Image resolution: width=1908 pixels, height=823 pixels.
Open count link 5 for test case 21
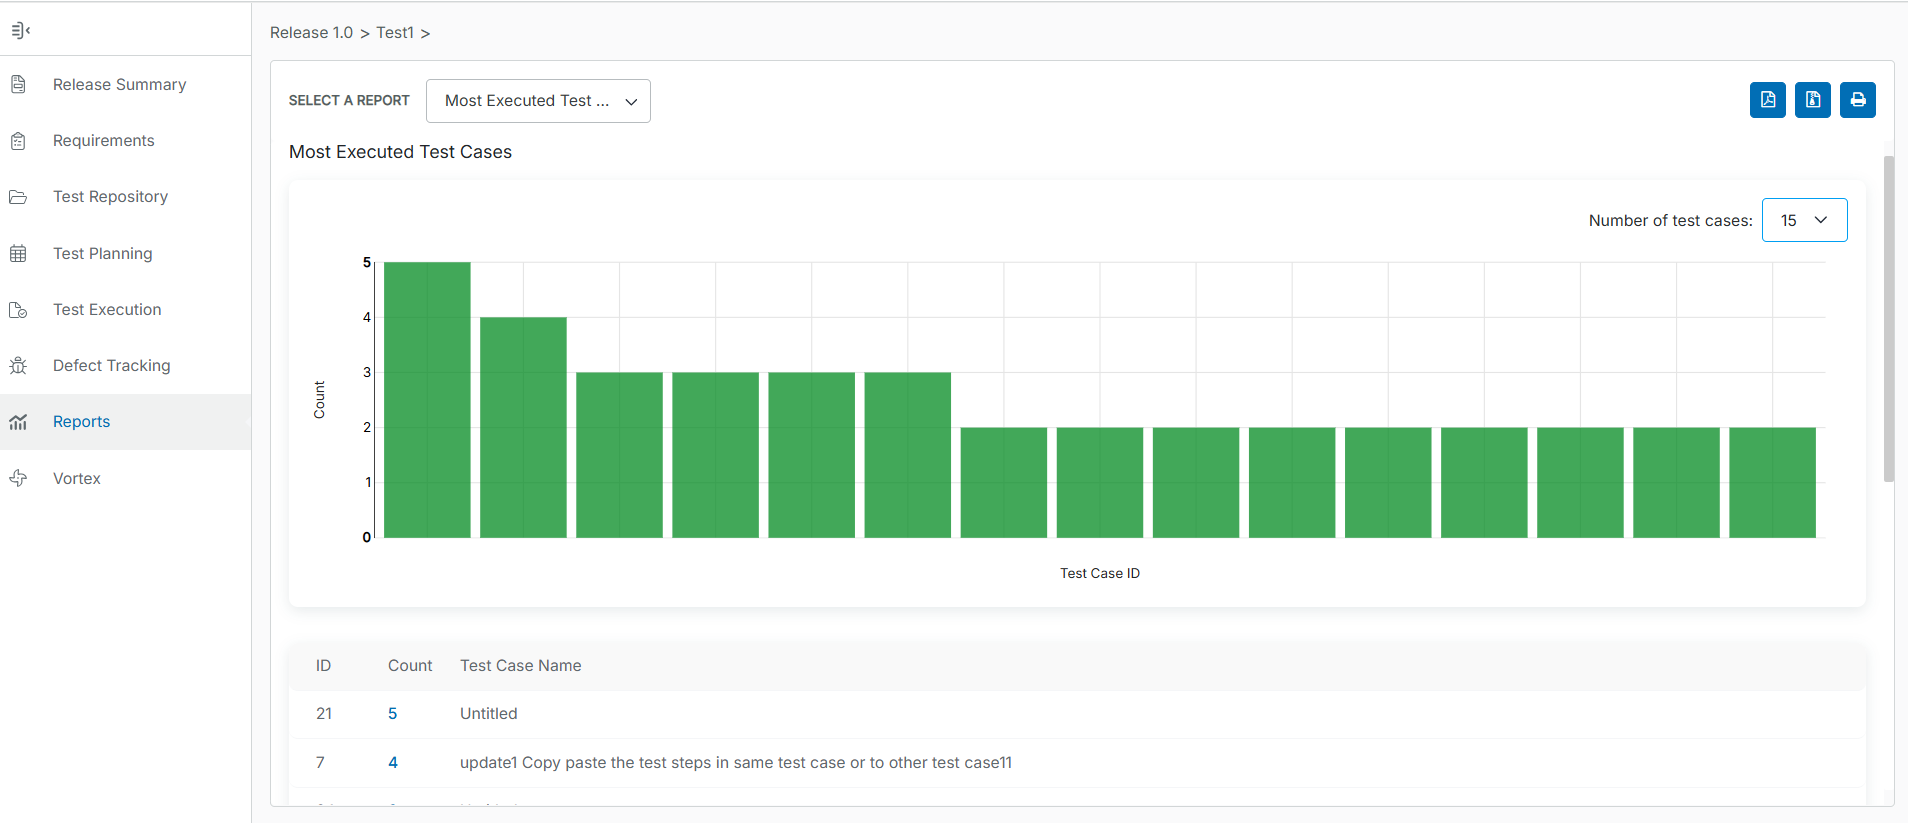392,714
